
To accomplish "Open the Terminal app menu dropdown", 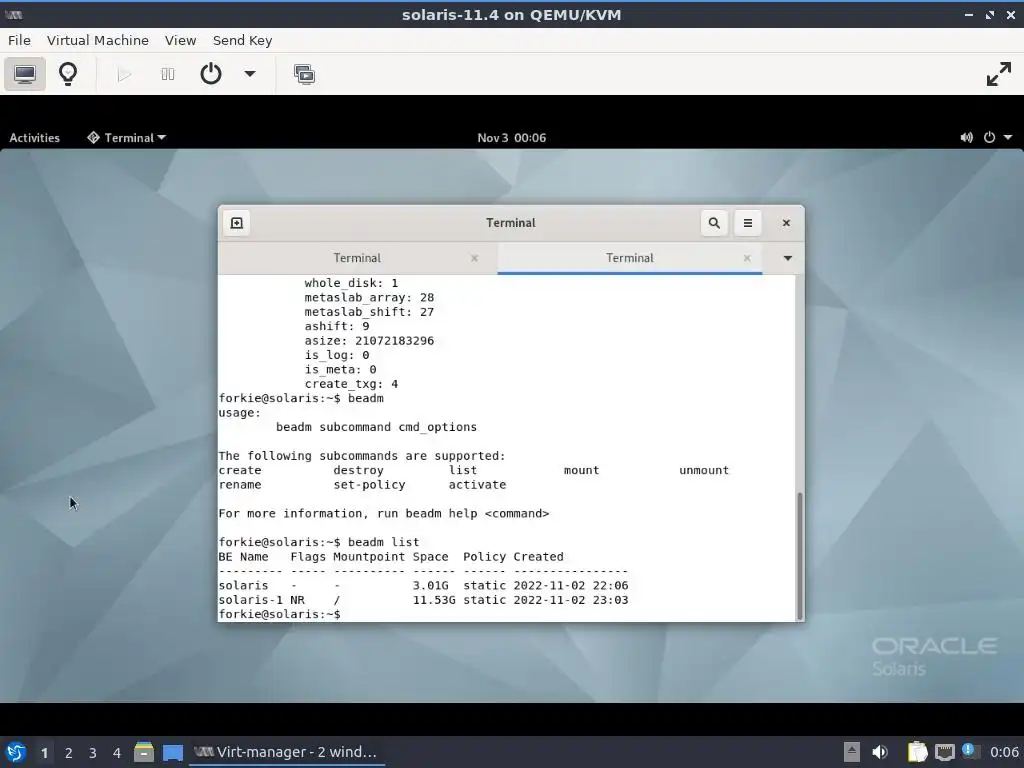I will pyautogui.click(x=127, y=138).
